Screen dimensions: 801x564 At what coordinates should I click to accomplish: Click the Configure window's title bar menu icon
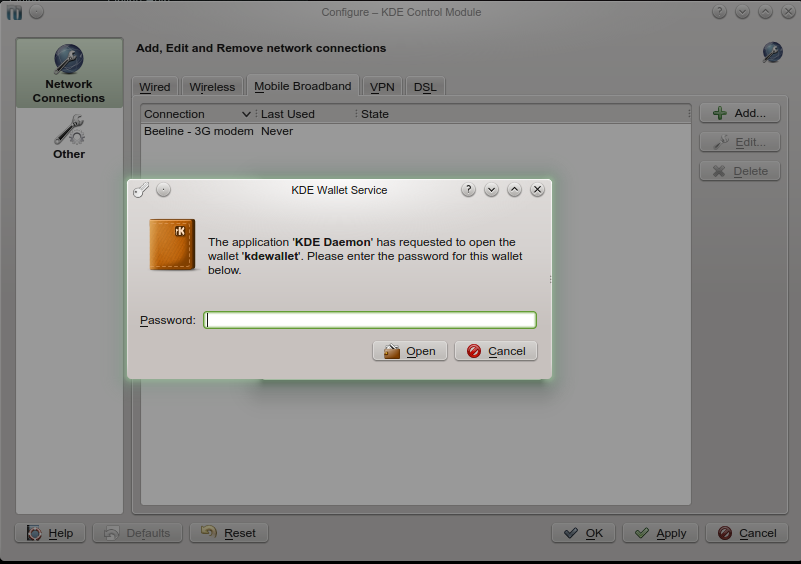pos(14,12)
